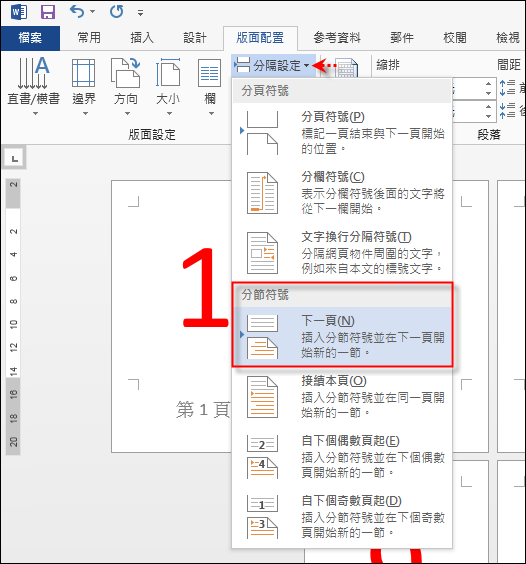Open the 校閱 tab
526x564 pixels.
[x=455, y=38]
